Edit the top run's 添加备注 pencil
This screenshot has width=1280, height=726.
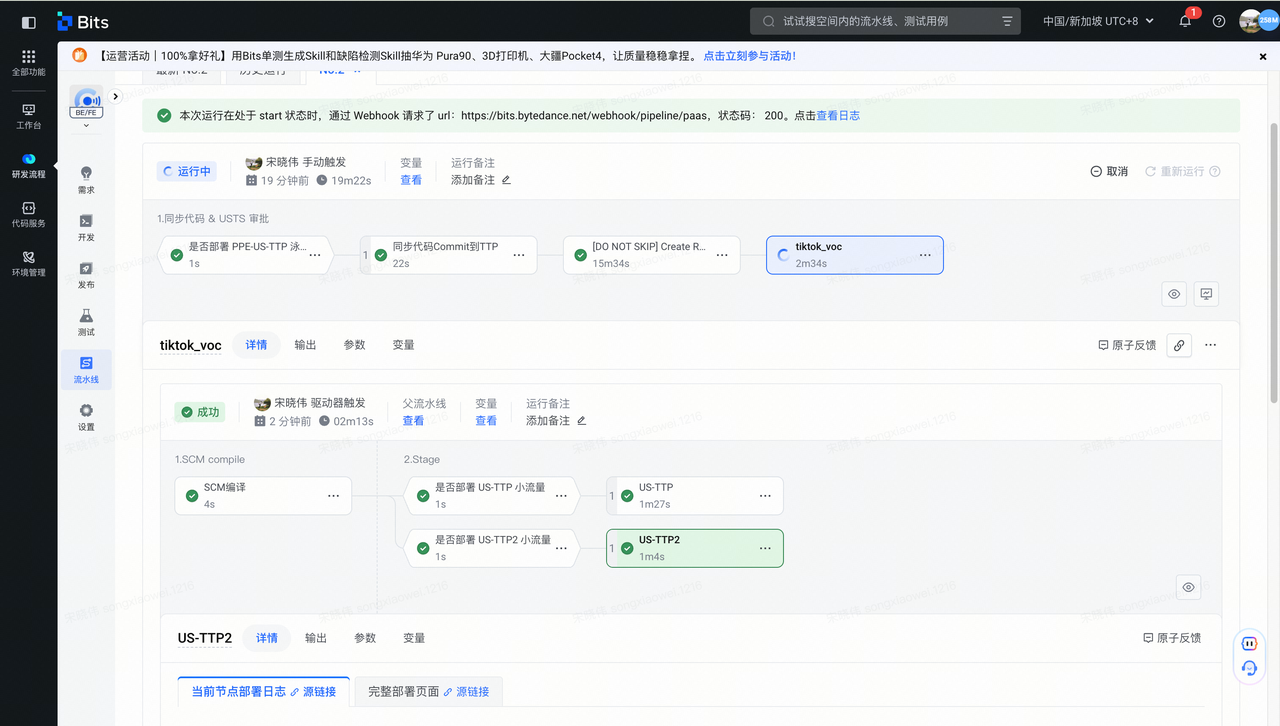click(x=506, y=180)
